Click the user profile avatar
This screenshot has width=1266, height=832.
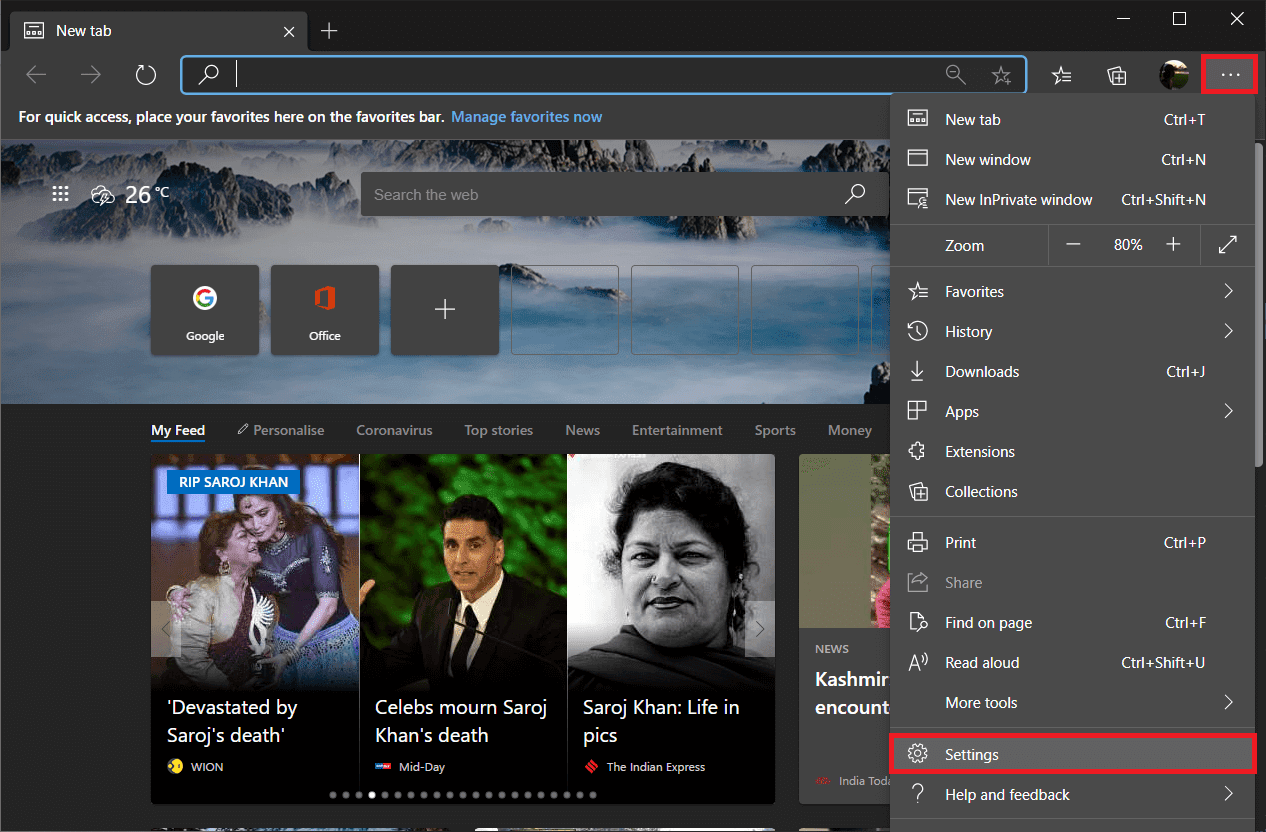coord(1173,75)
